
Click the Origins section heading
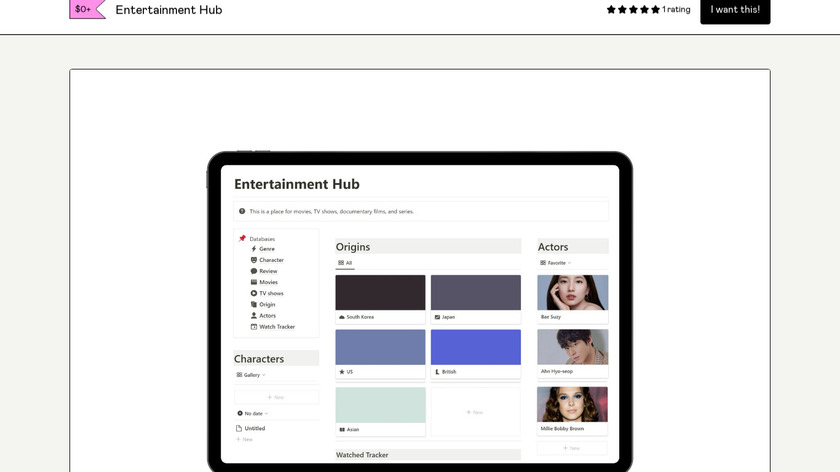[353, 247]
